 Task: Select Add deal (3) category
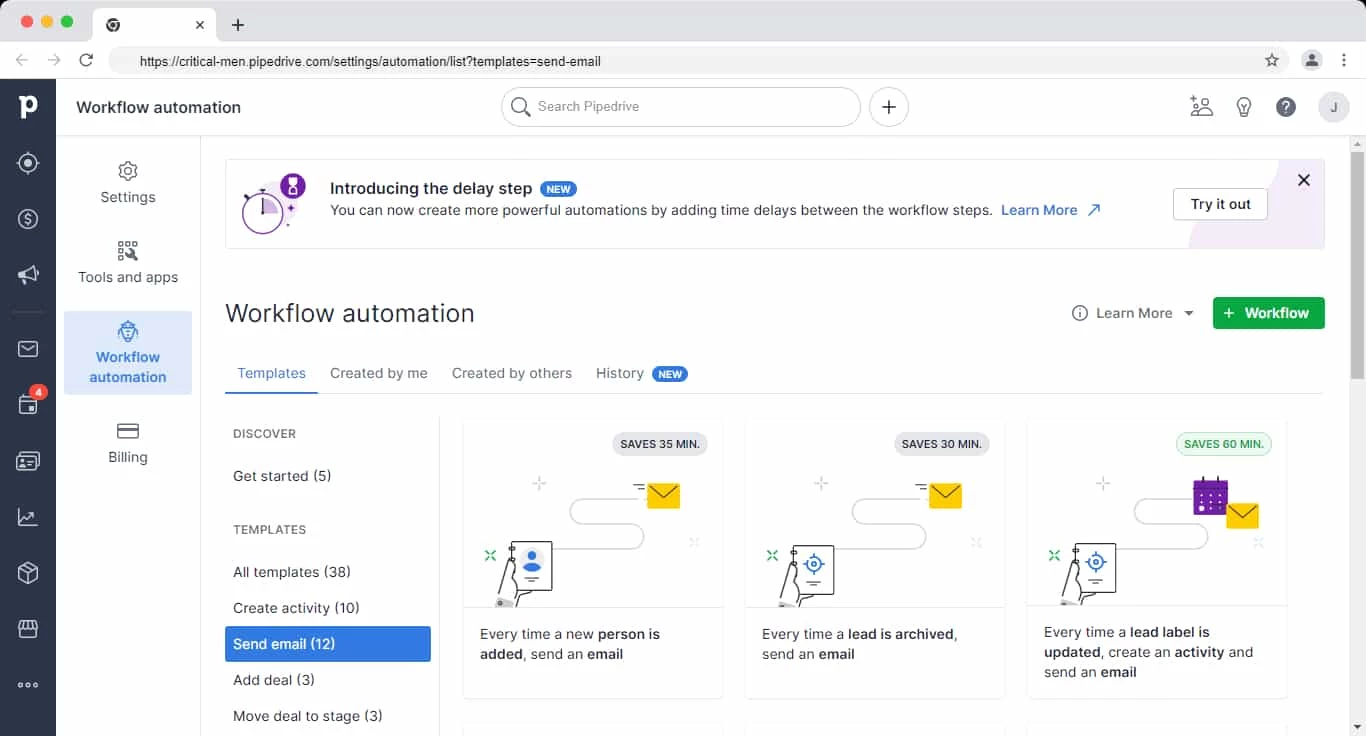tap(328, 680)
